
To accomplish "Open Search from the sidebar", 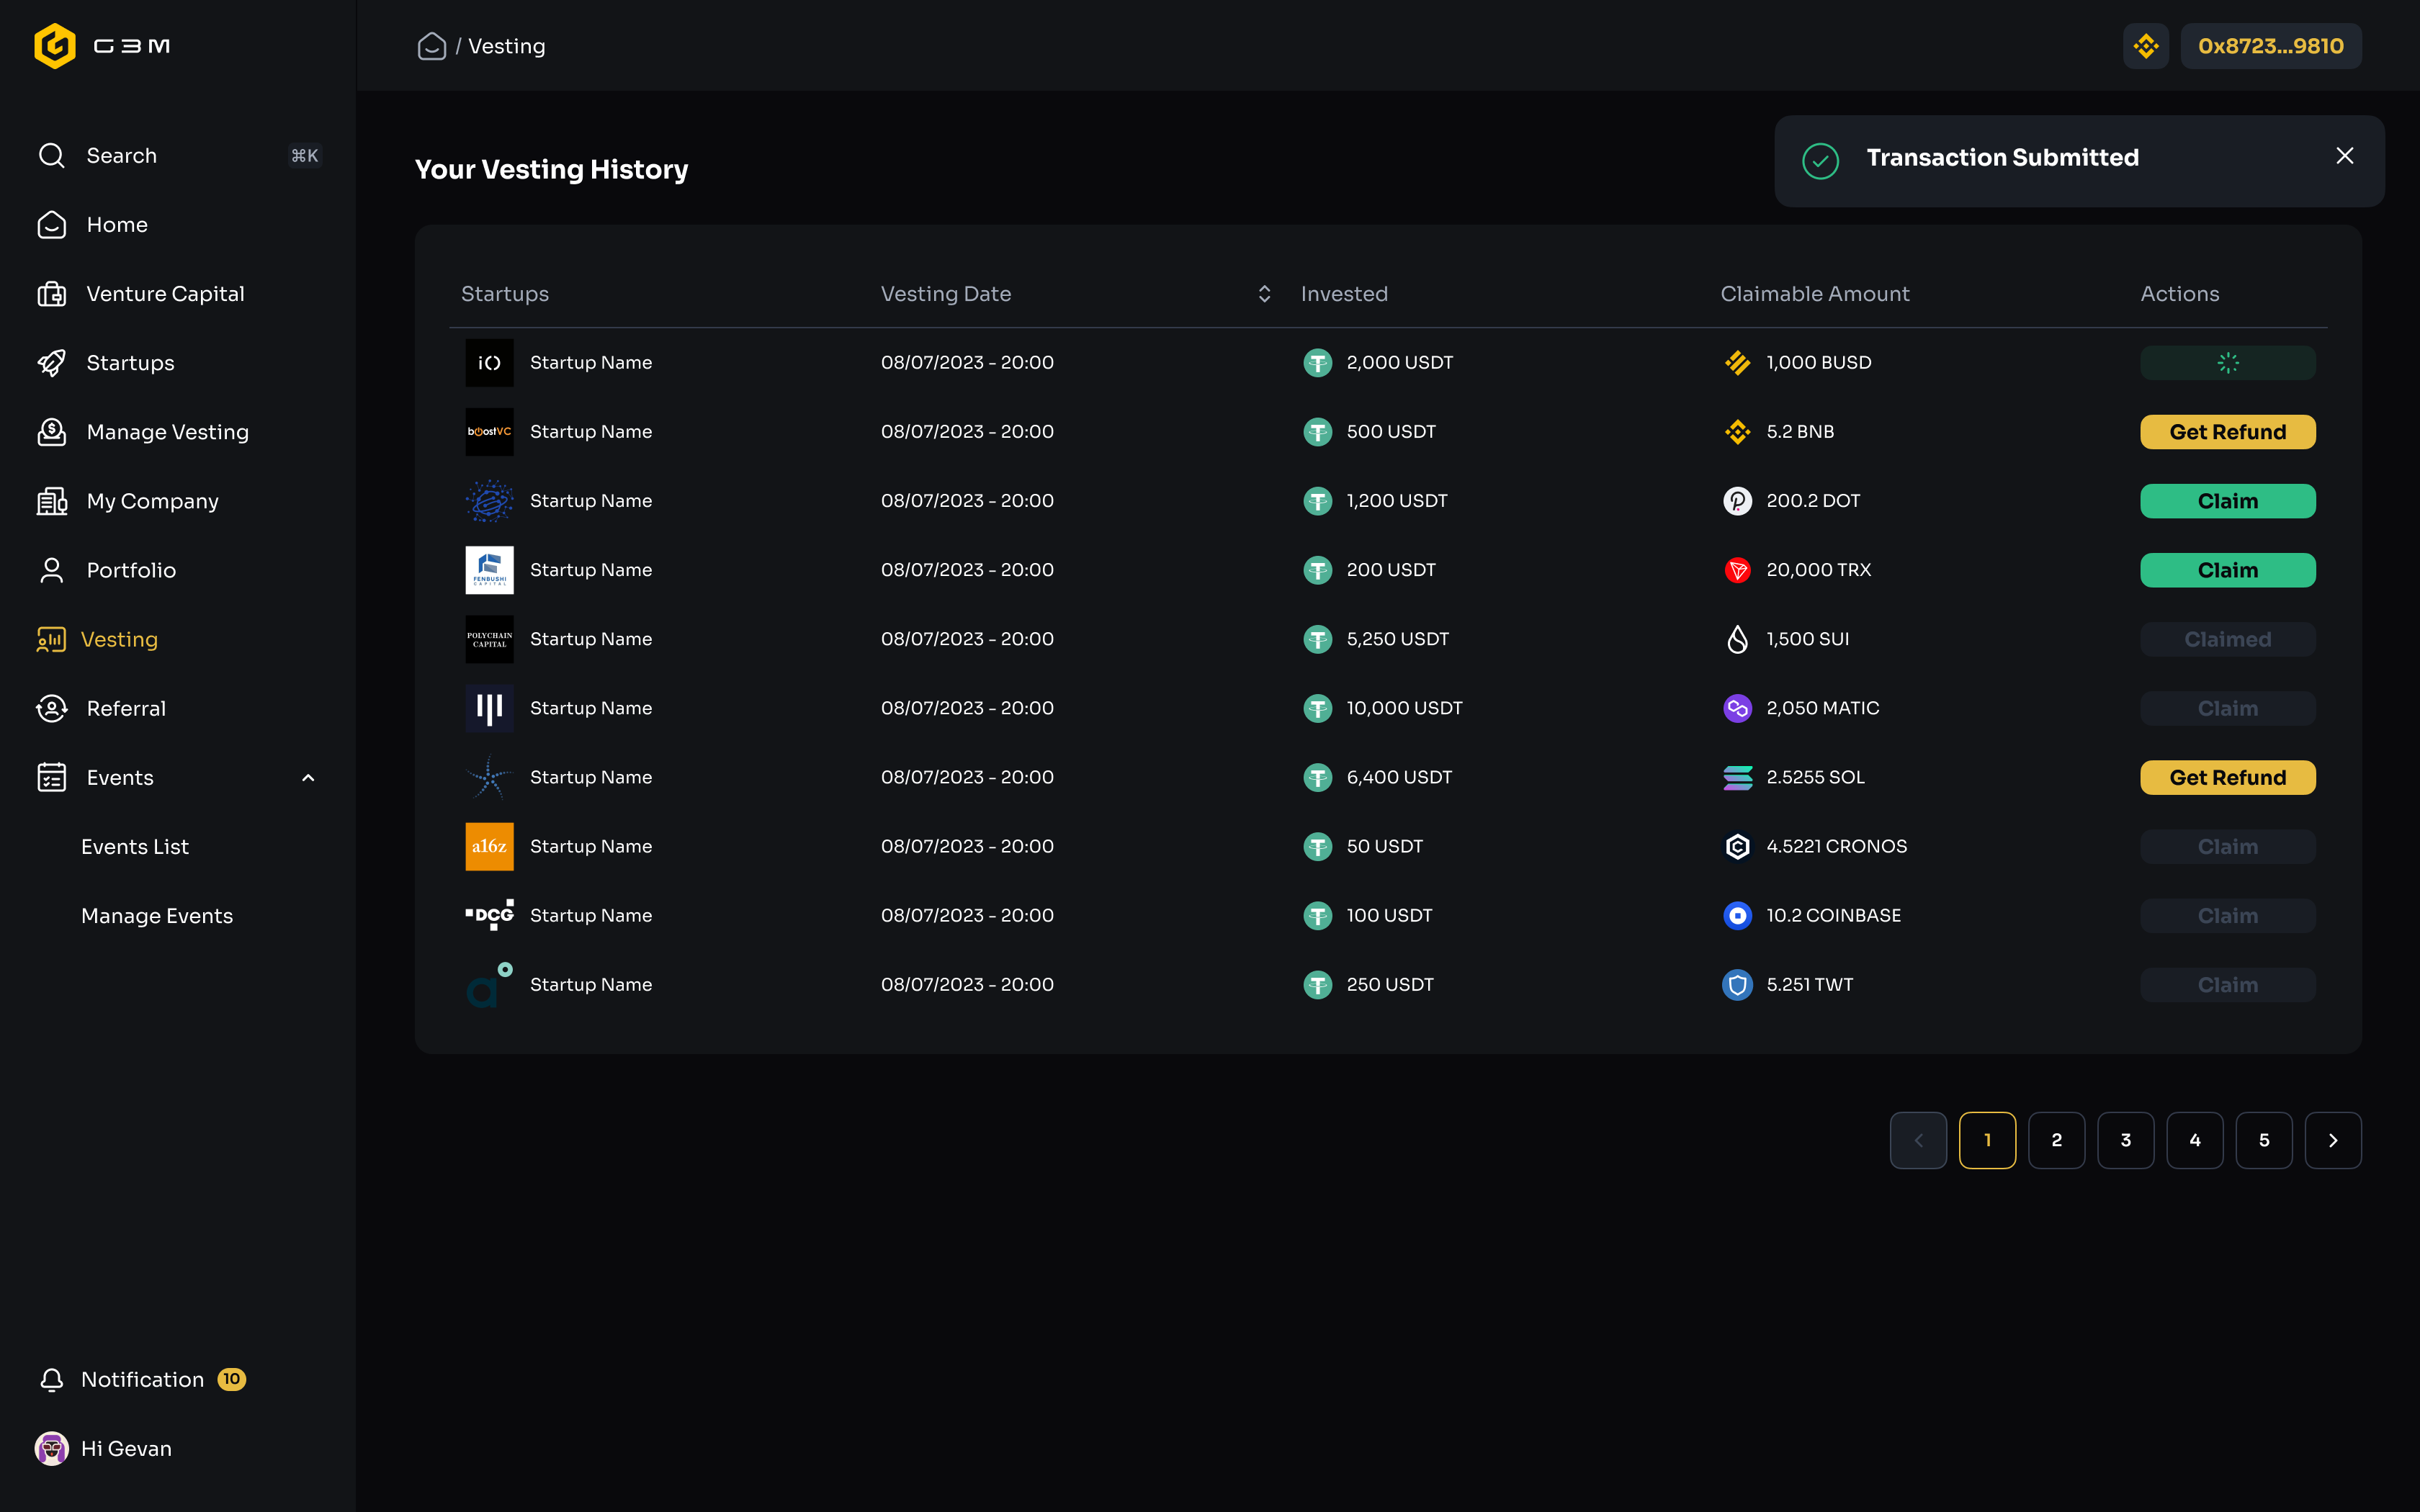I will [x=121, y=156].
